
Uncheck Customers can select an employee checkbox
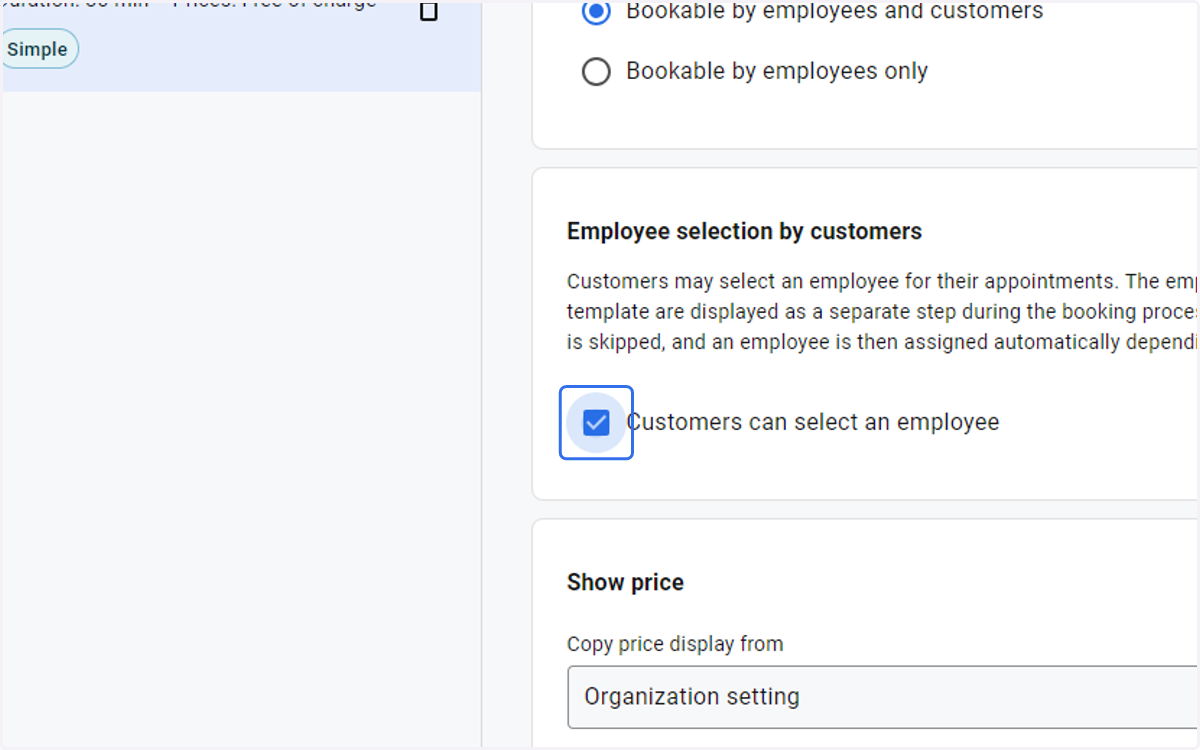pyautogui.click(x=596, y=422)
